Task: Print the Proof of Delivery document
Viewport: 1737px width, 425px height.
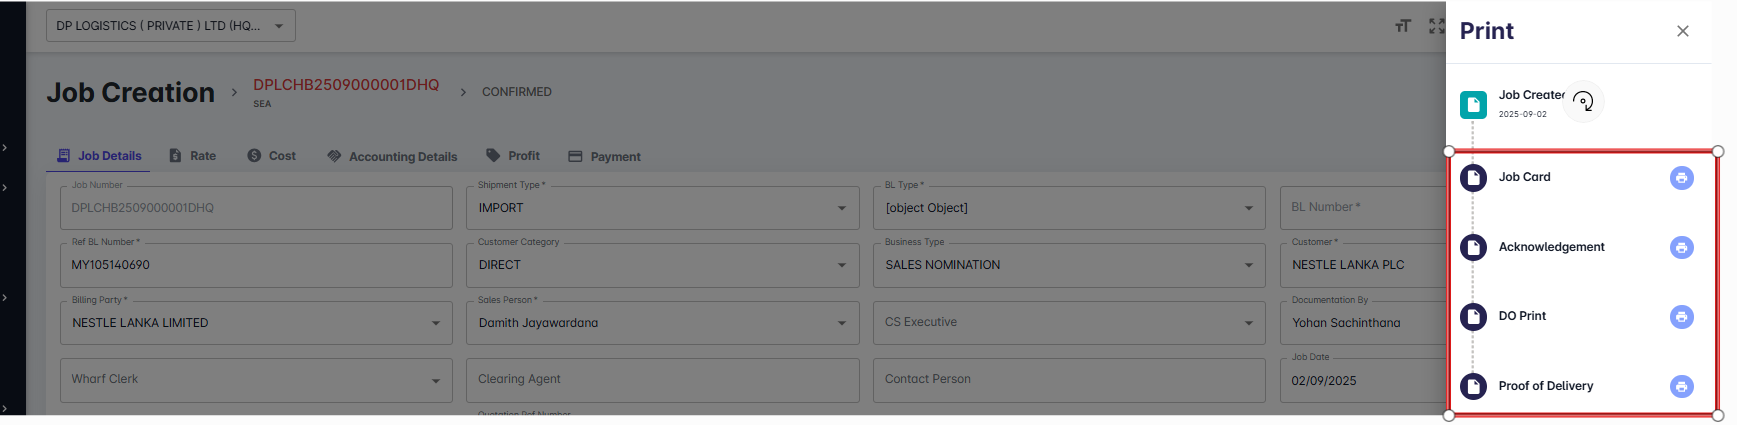Action: point(1681,386)
